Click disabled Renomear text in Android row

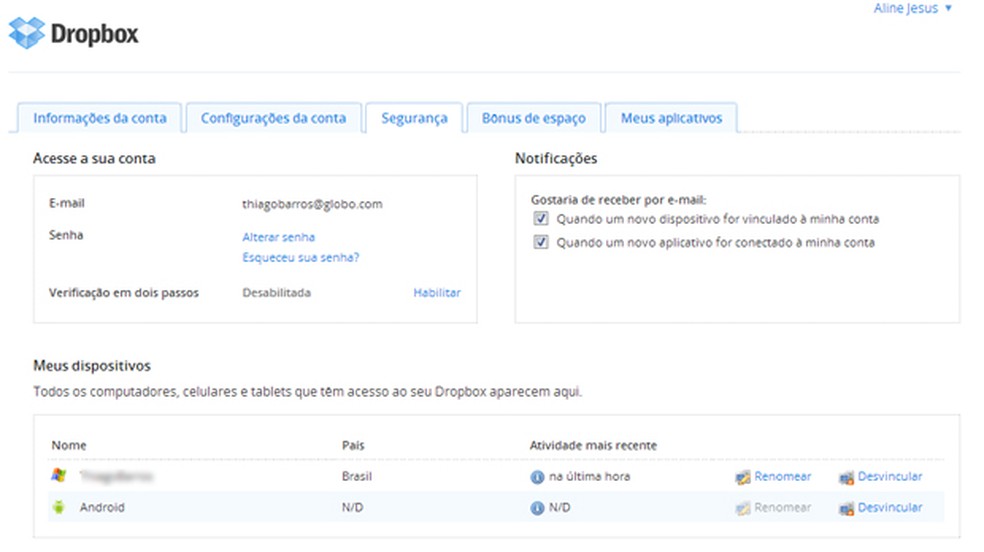pyautogui.click(x=783, y=507)
